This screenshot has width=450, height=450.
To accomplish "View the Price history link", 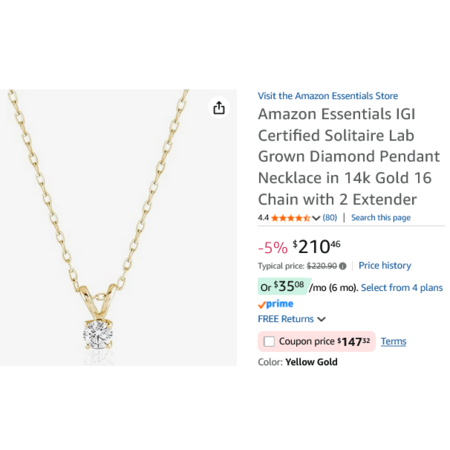I will [385, 266].
